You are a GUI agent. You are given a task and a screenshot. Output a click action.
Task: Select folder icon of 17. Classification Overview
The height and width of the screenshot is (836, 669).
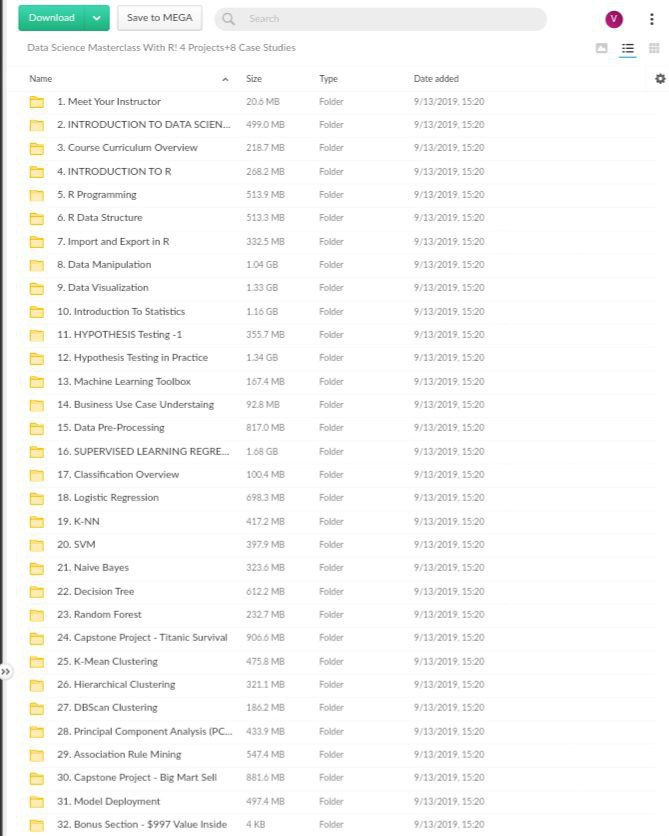pyautogui.click(x=37, y=475)
